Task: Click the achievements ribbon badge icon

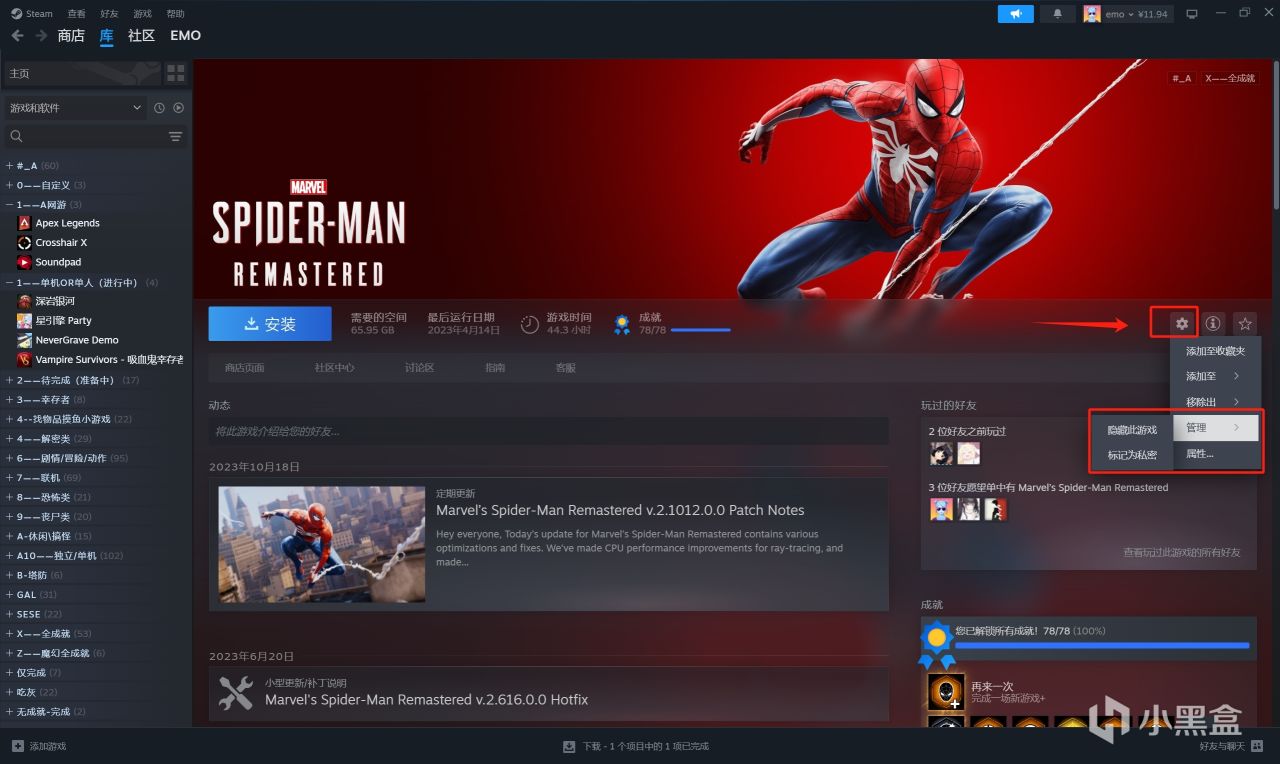Action: tap(622, 324)
